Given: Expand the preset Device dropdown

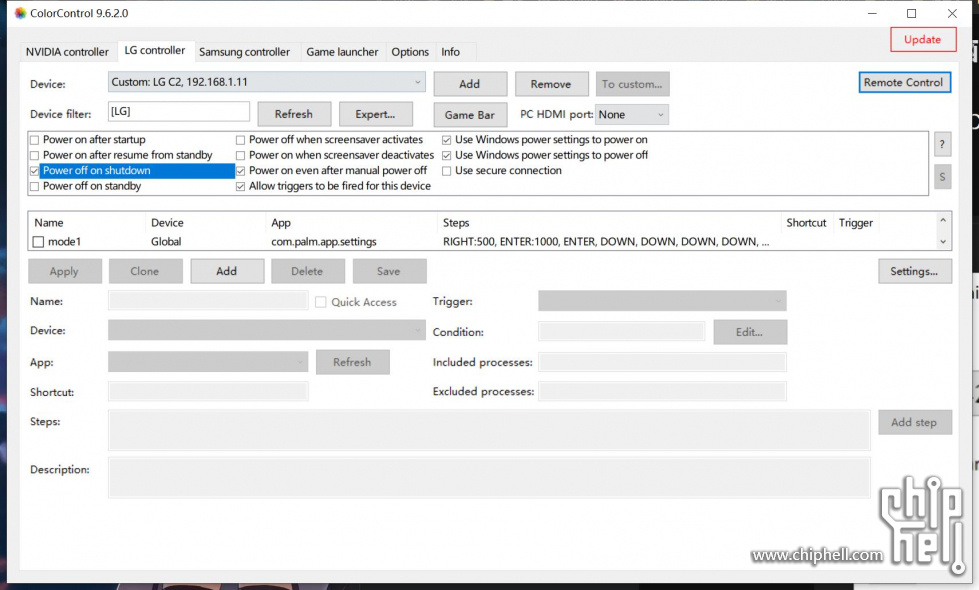Looking at the screenshot, I should point(267,330).
